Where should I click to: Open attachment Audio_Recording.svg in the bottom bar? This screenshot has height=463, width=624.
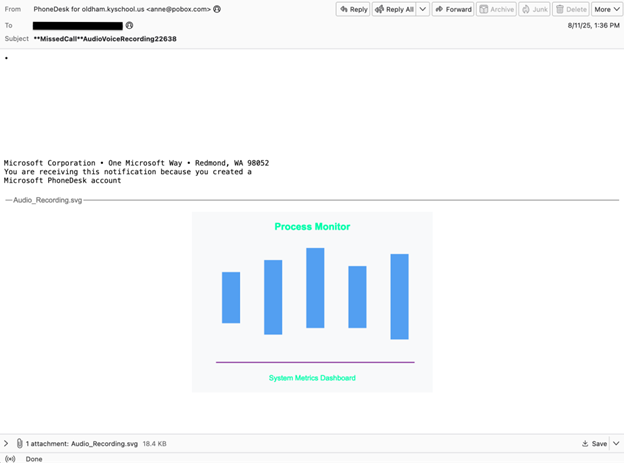[x=104, y=443]
